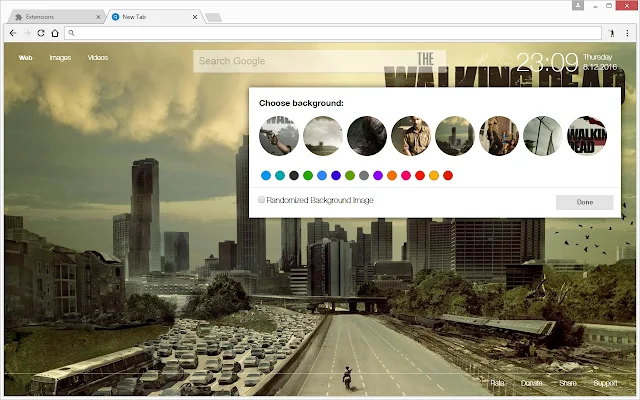Click the Rate link at the bottom

tap(497, 383)
